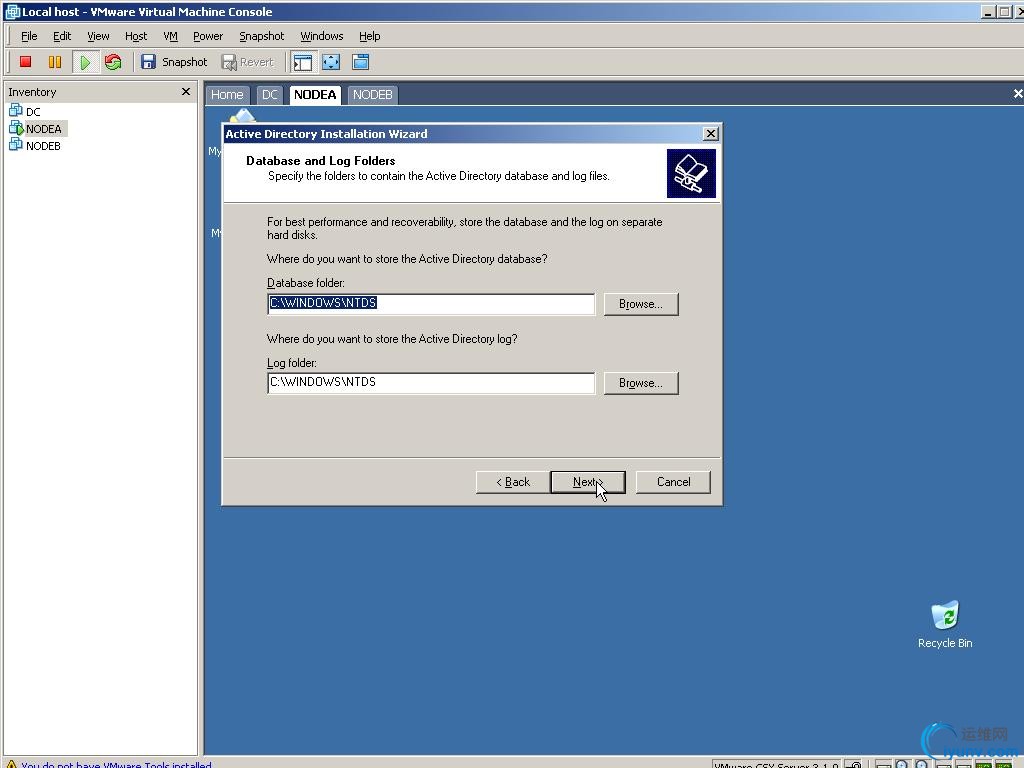Click the Recycle Bin desktop icon
1024x768 pixels.
(x=945, y=625)
